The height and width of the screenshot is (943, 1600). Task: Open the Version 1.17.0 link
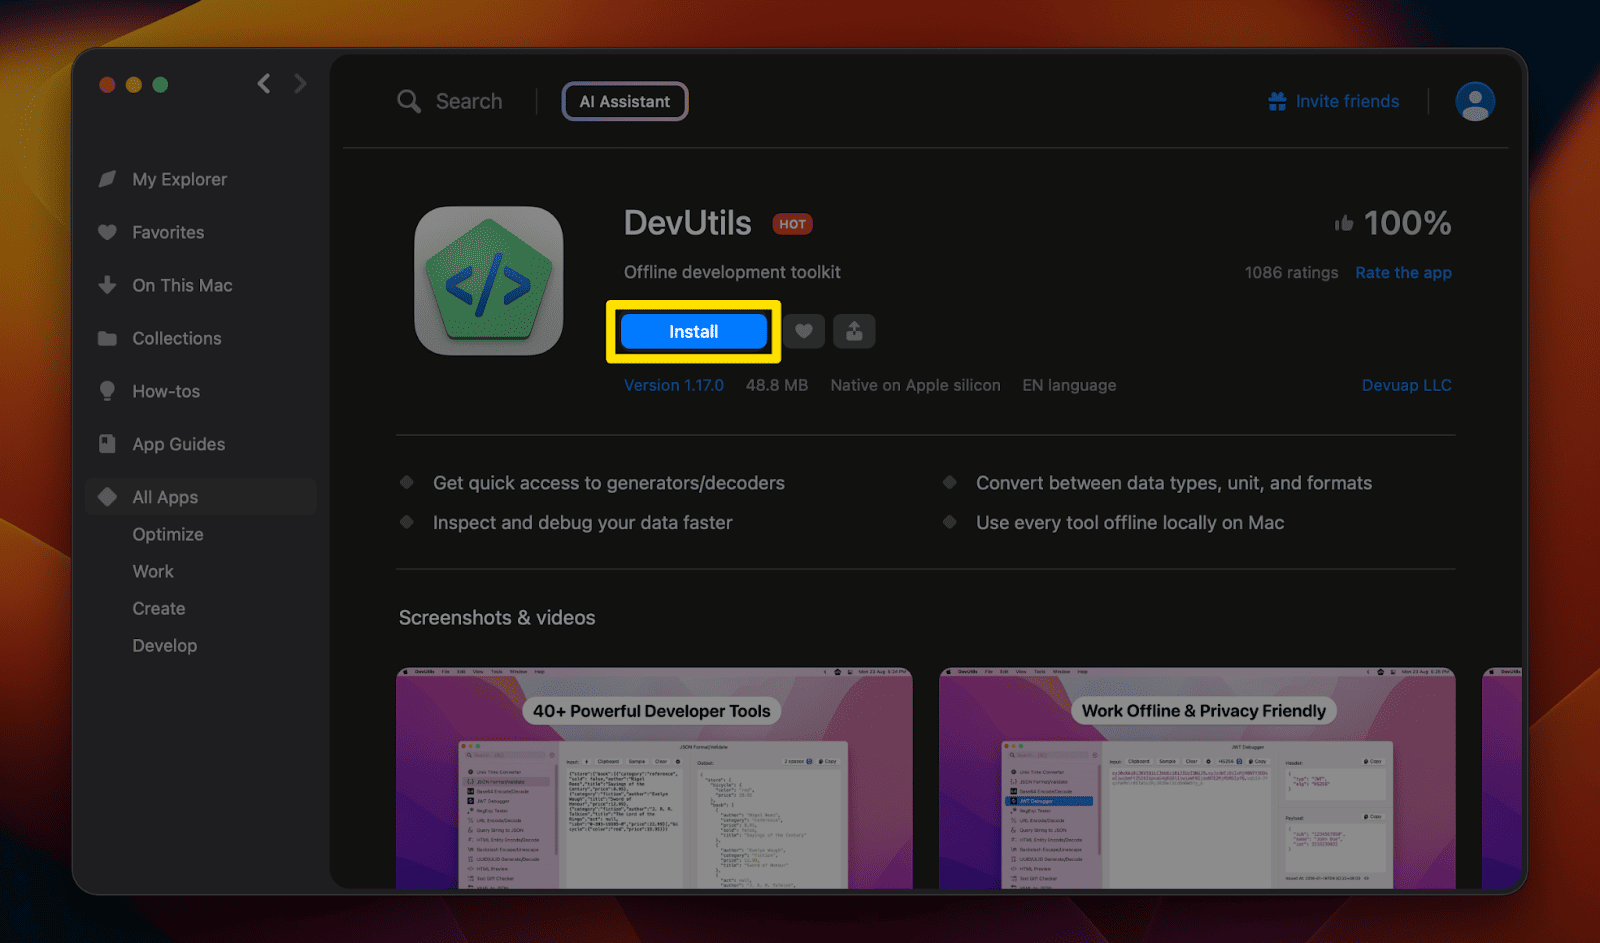pyautogui.click(x=674, y=385)
